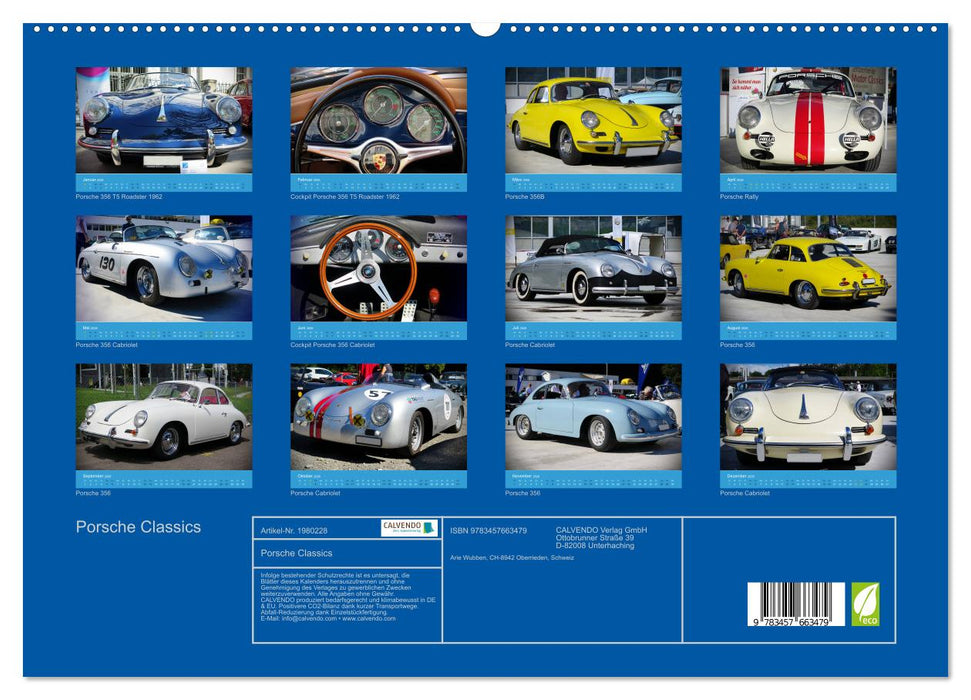Click the red-striped Porsche Rally image
The width and height of the screenshot is (971, 700).
pos(803,120)
